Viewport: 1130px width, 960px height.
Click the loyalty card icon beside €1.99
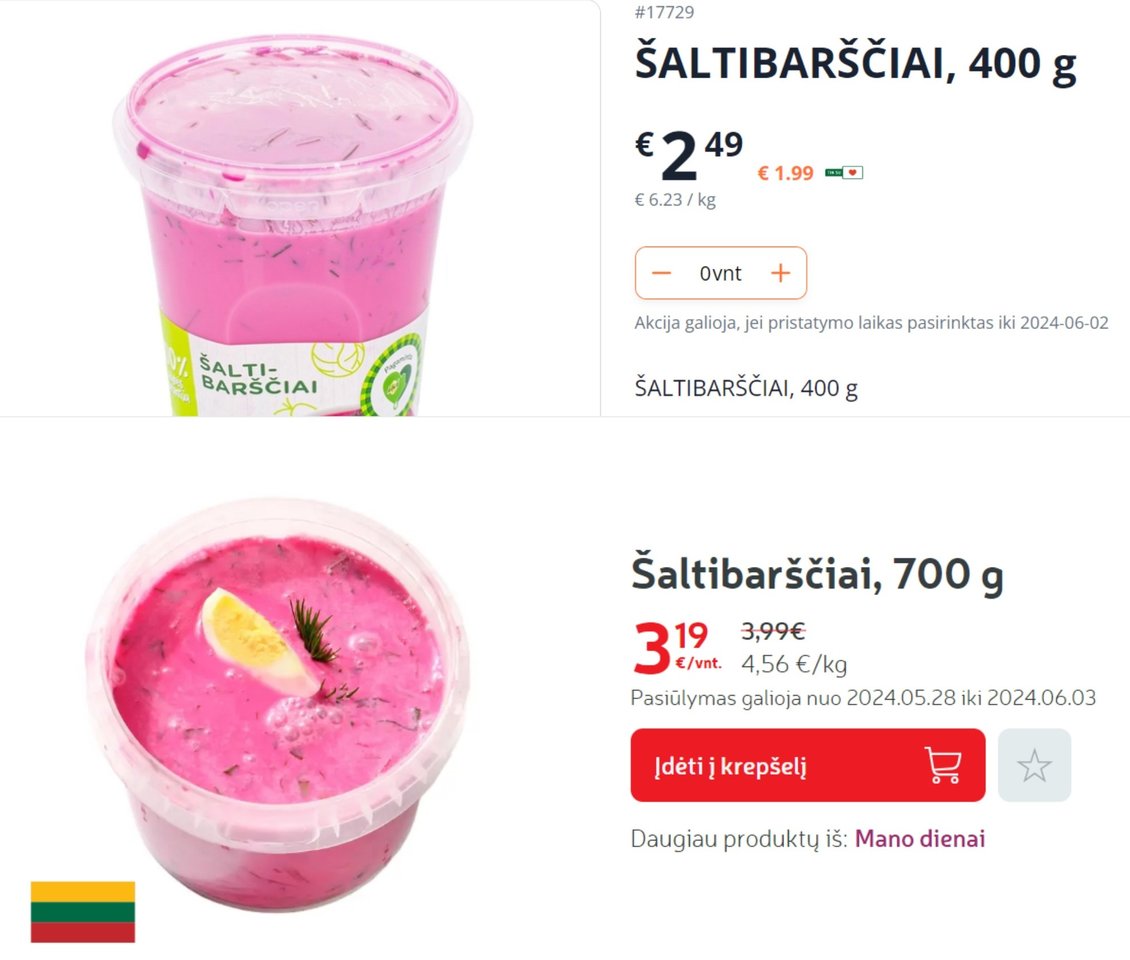[x=844, y=172]
